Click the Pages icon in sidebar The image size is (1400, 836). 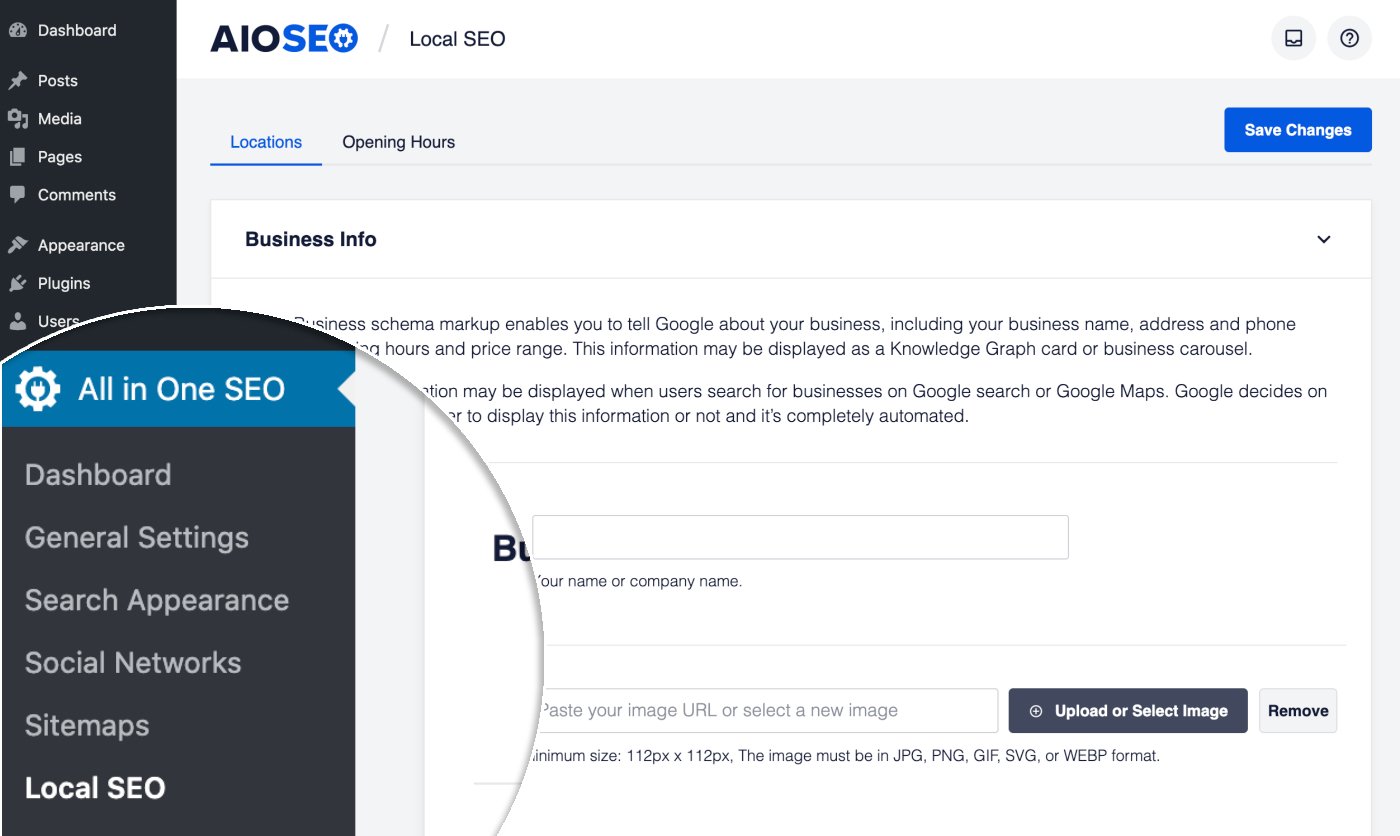tap(17, 157)
